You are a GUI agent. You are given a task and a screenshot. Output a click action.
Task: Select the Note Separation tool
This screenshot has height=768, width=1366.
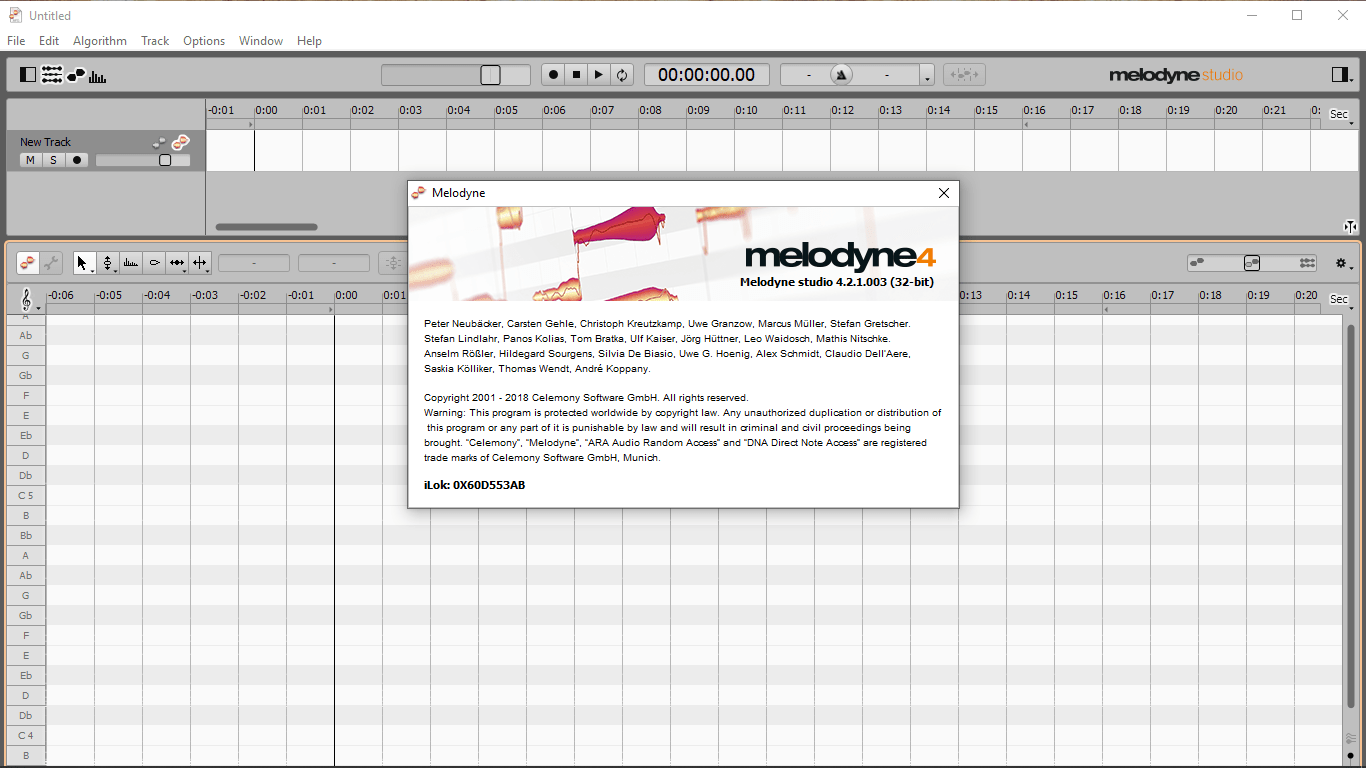click(199, 263)
